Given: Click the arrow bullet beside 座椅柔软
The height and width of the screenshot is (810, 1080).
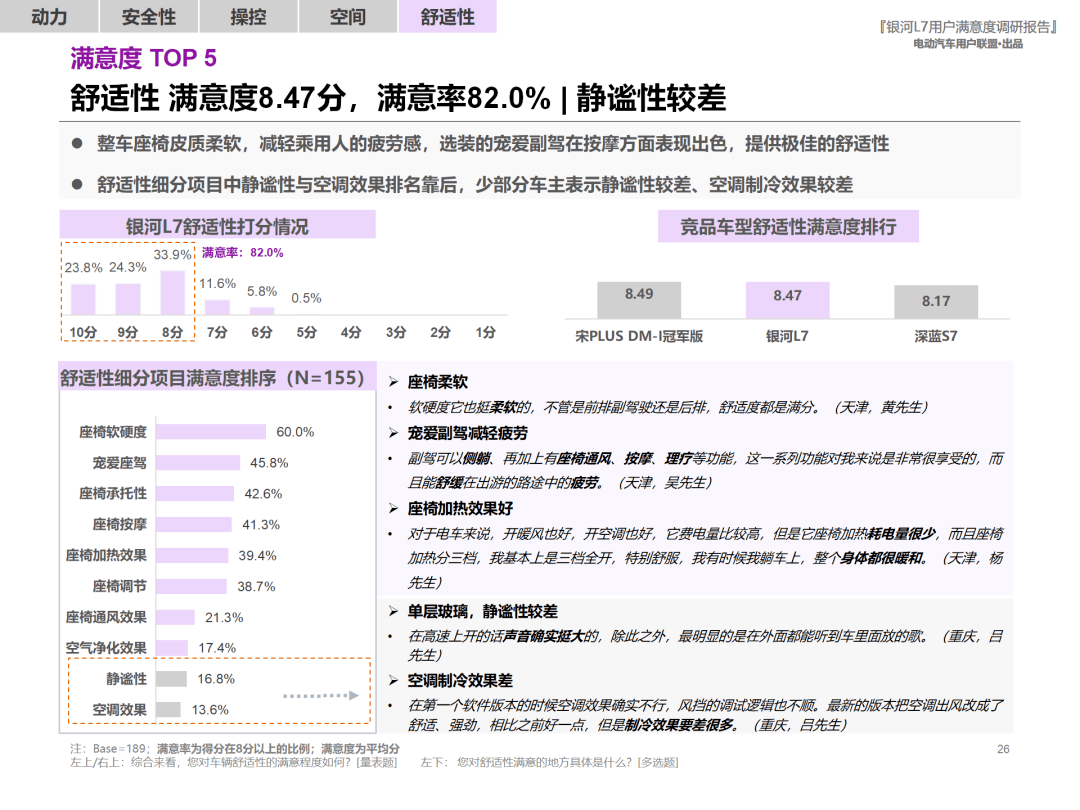Looking at the screenshot, I should click(393, 382).
